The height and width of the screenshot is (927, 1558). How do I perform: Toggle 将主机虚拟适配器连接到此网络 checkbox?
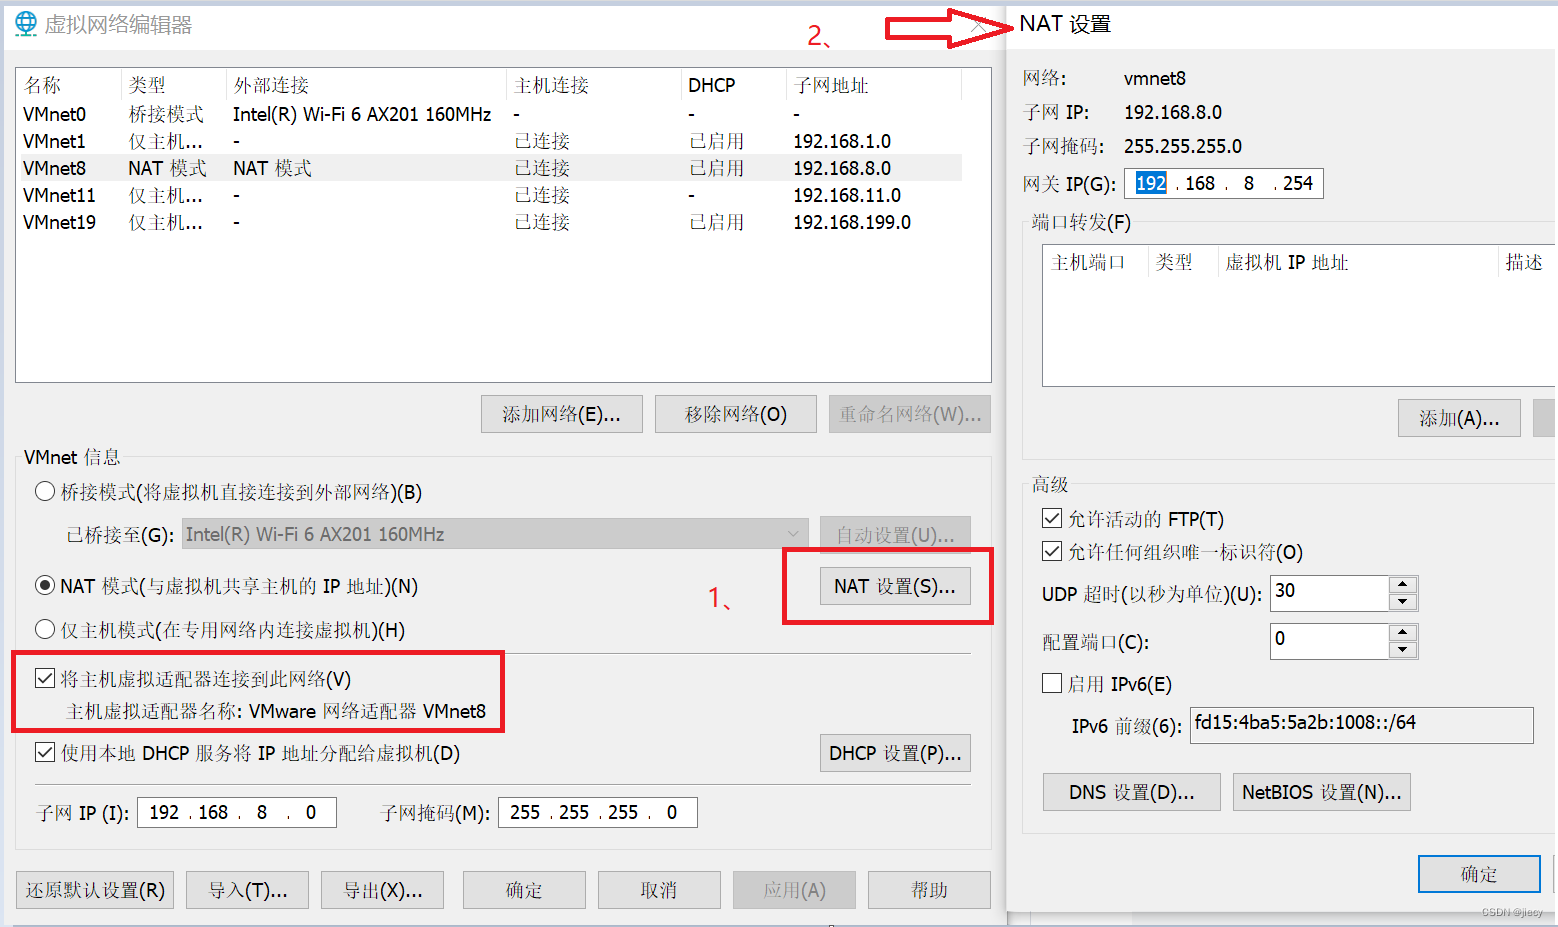[44, 678]
